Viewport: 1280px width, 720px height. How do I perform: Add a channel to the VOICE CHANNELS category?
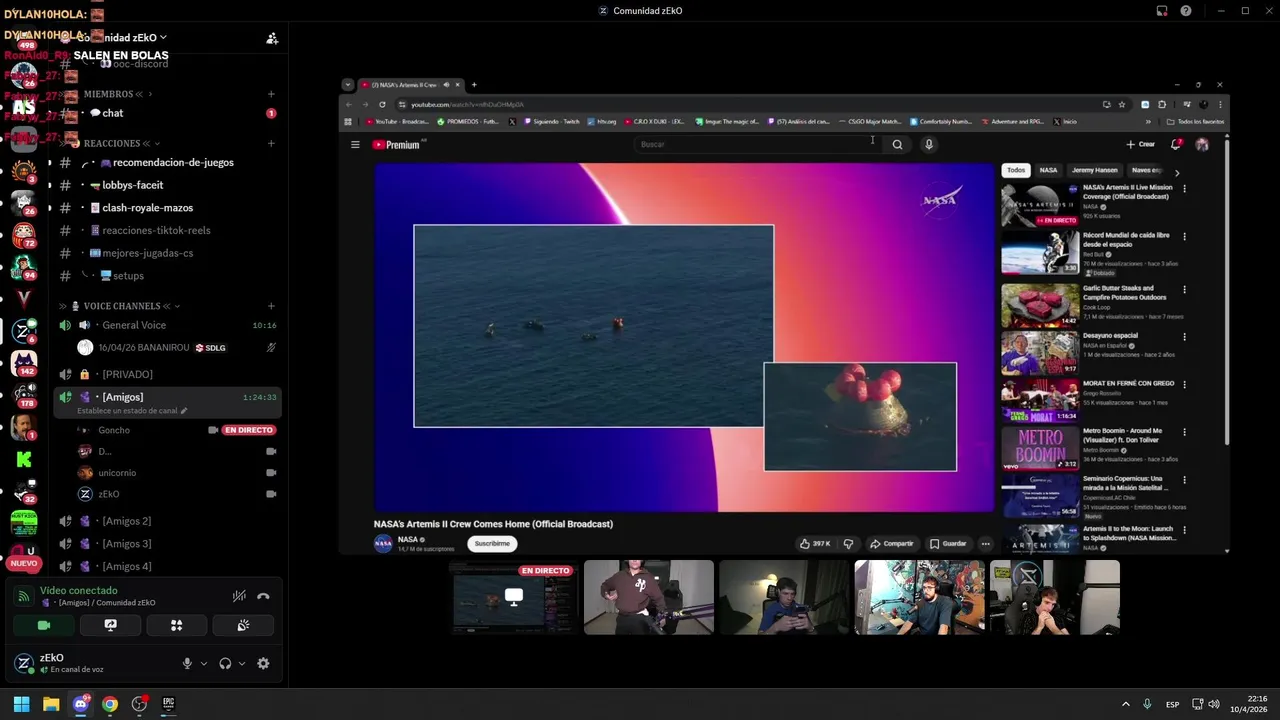point(271,306)
